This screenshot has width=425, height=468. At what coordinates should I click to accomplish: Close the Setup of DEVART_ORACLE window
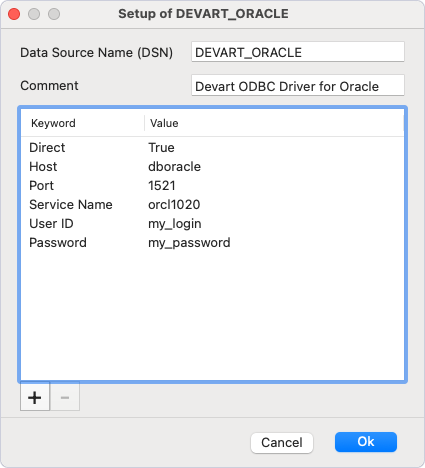tap(14, 14)
